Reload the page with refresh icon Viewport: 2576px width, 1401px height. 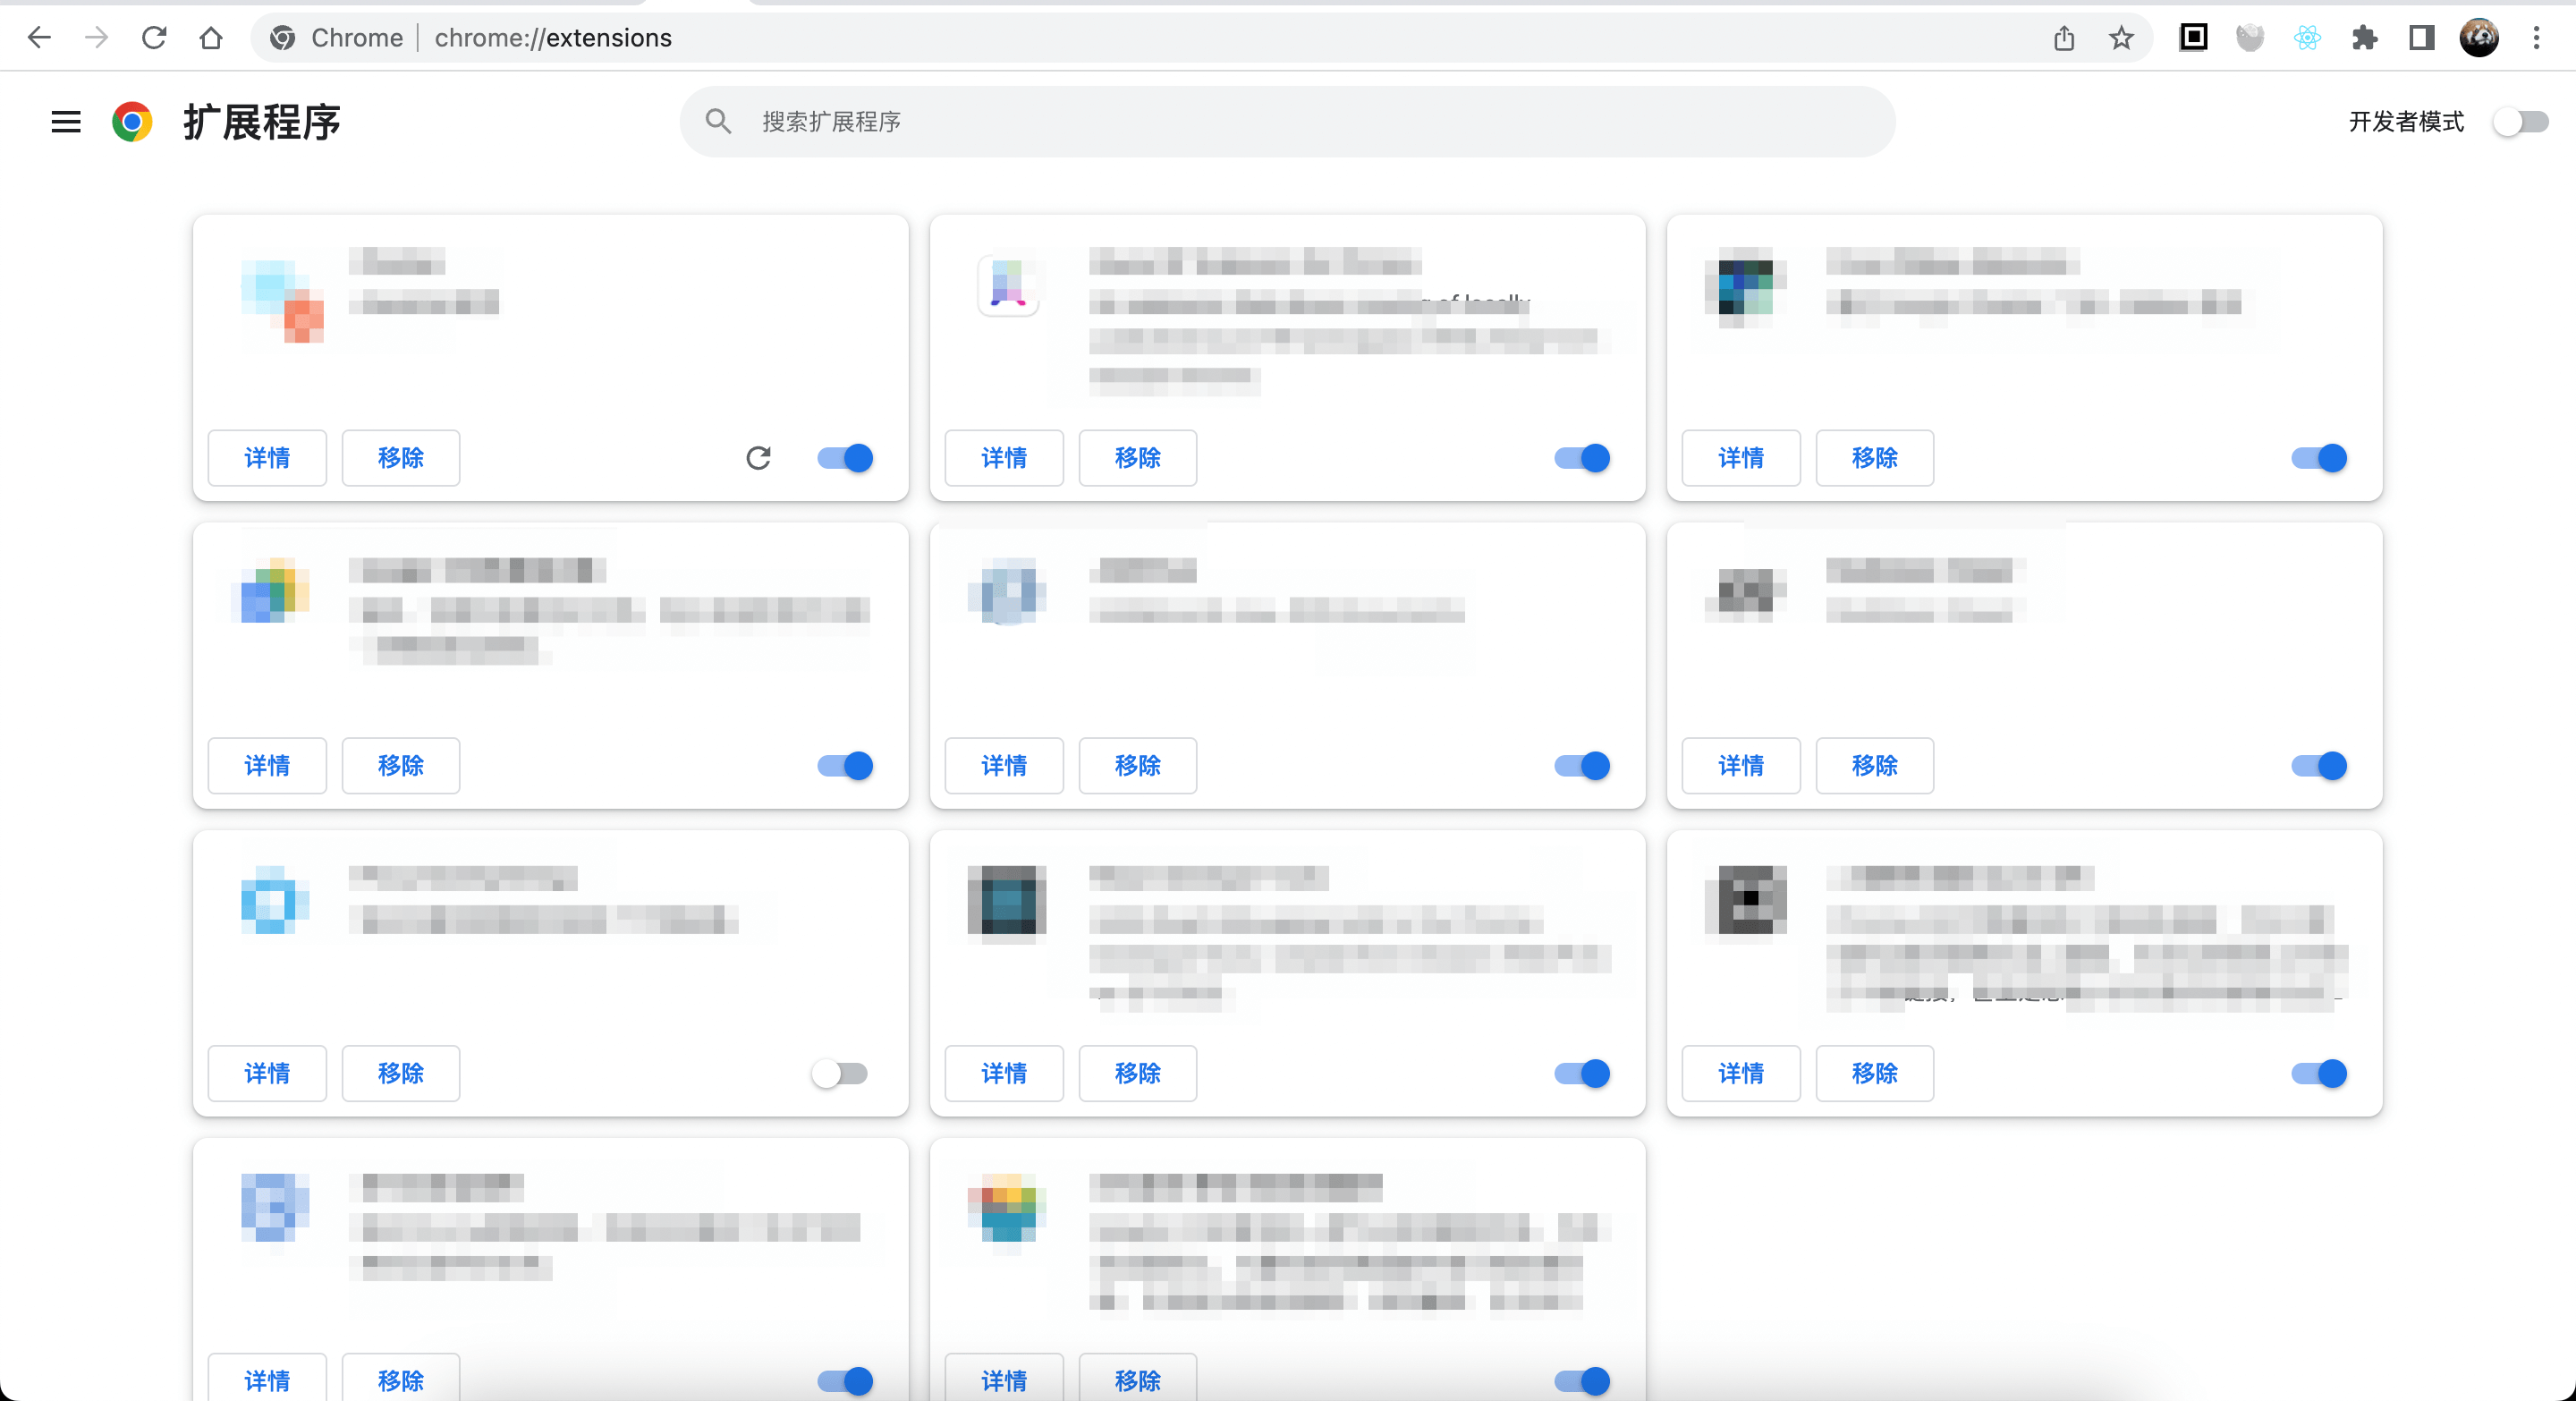154,38
